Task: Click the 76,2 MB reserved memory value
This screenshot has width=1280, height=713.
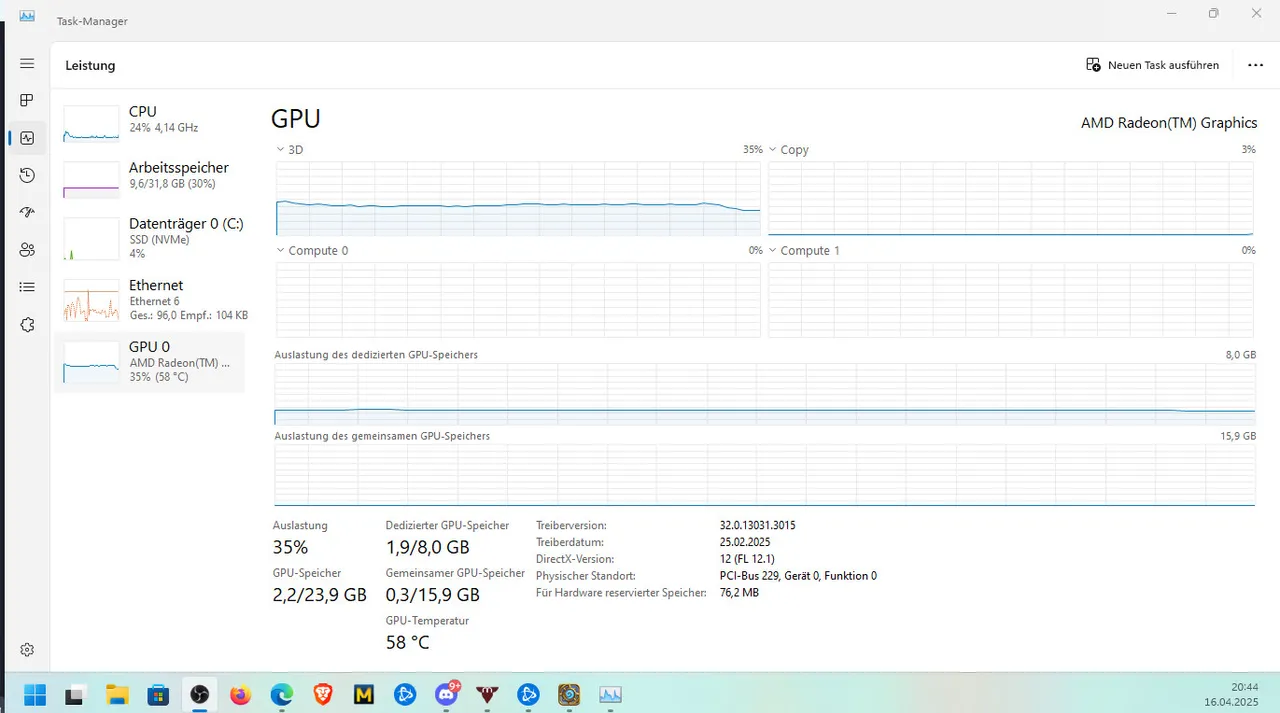Action: (x=739, y=593)
